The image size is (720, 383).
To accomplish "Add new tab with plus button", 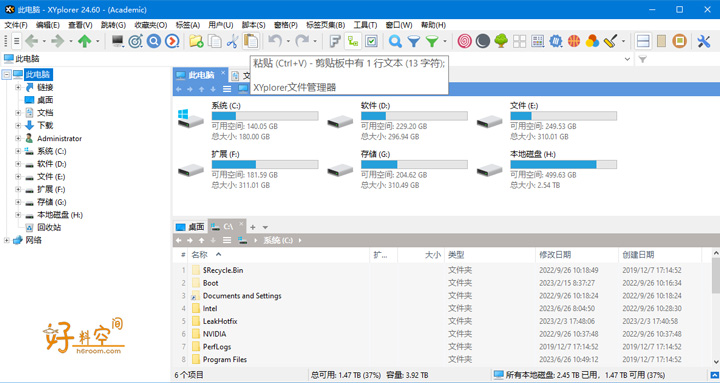I will point(253,227).
